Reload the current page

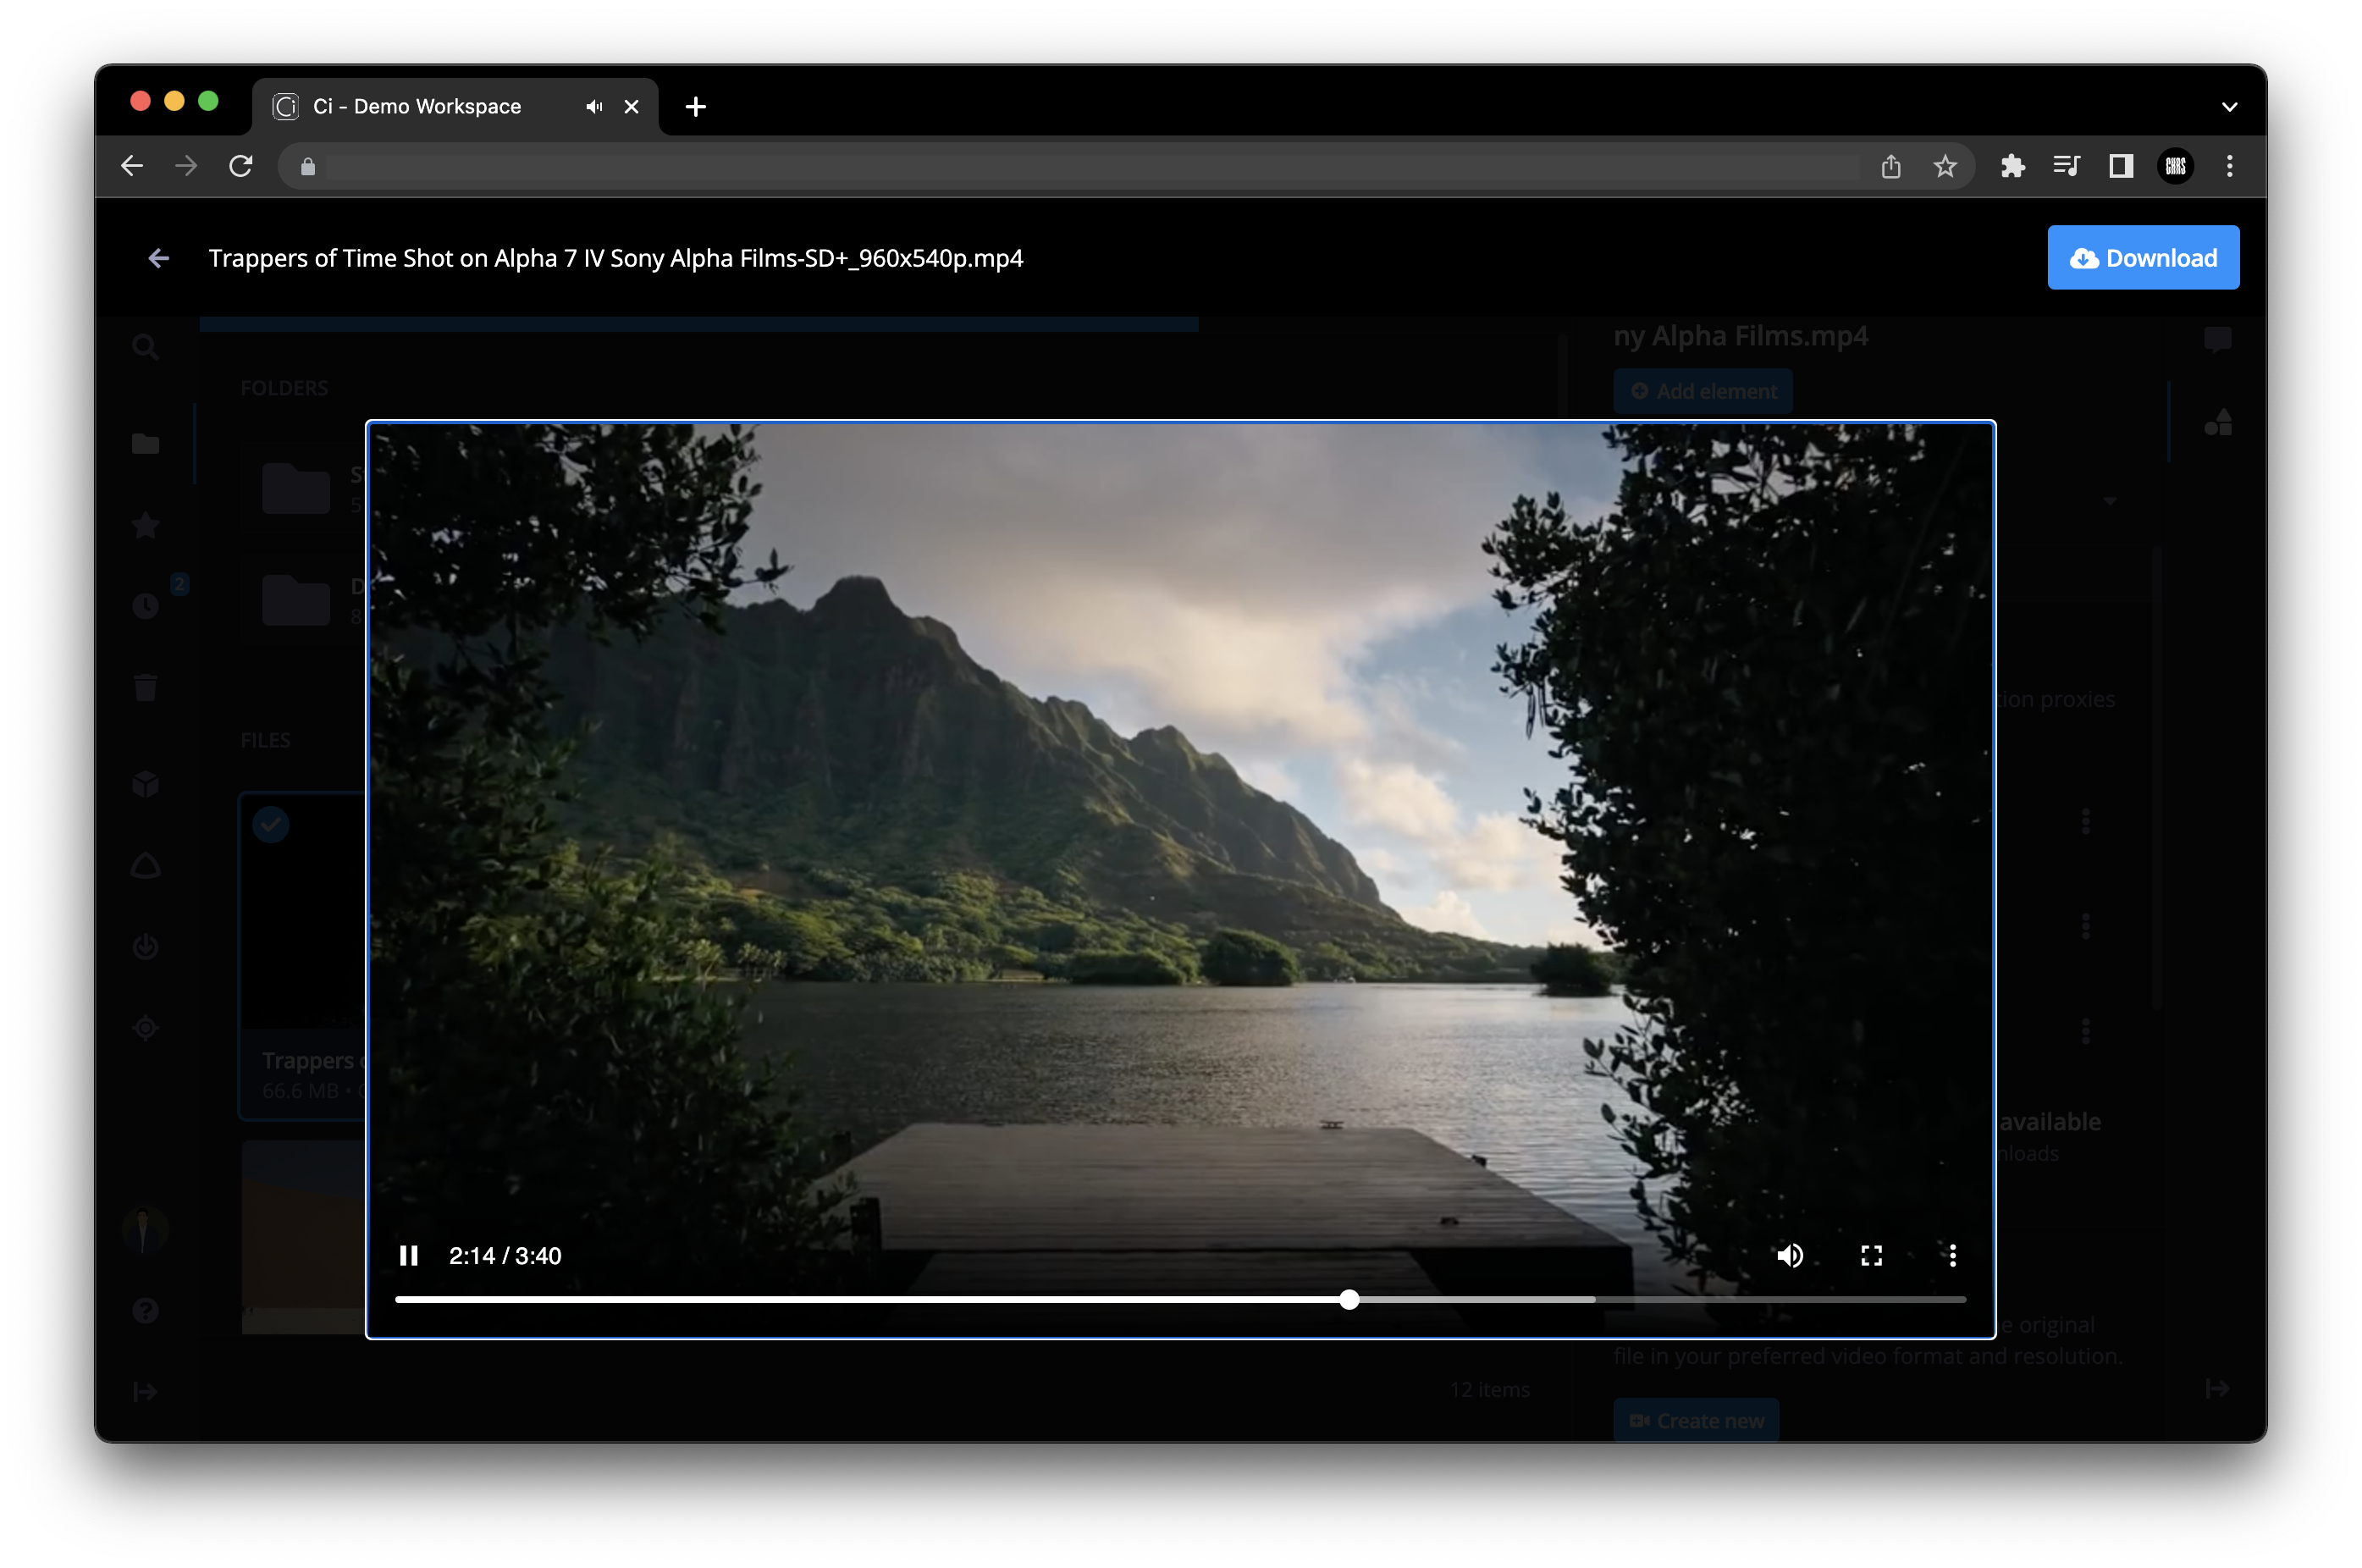pyautogui.click(x=240, y=166)
